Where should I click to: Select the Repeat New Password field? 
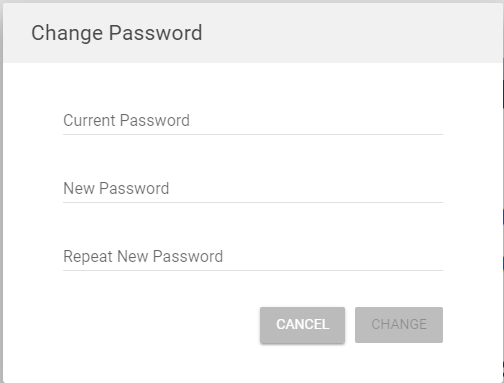point(253,257)
